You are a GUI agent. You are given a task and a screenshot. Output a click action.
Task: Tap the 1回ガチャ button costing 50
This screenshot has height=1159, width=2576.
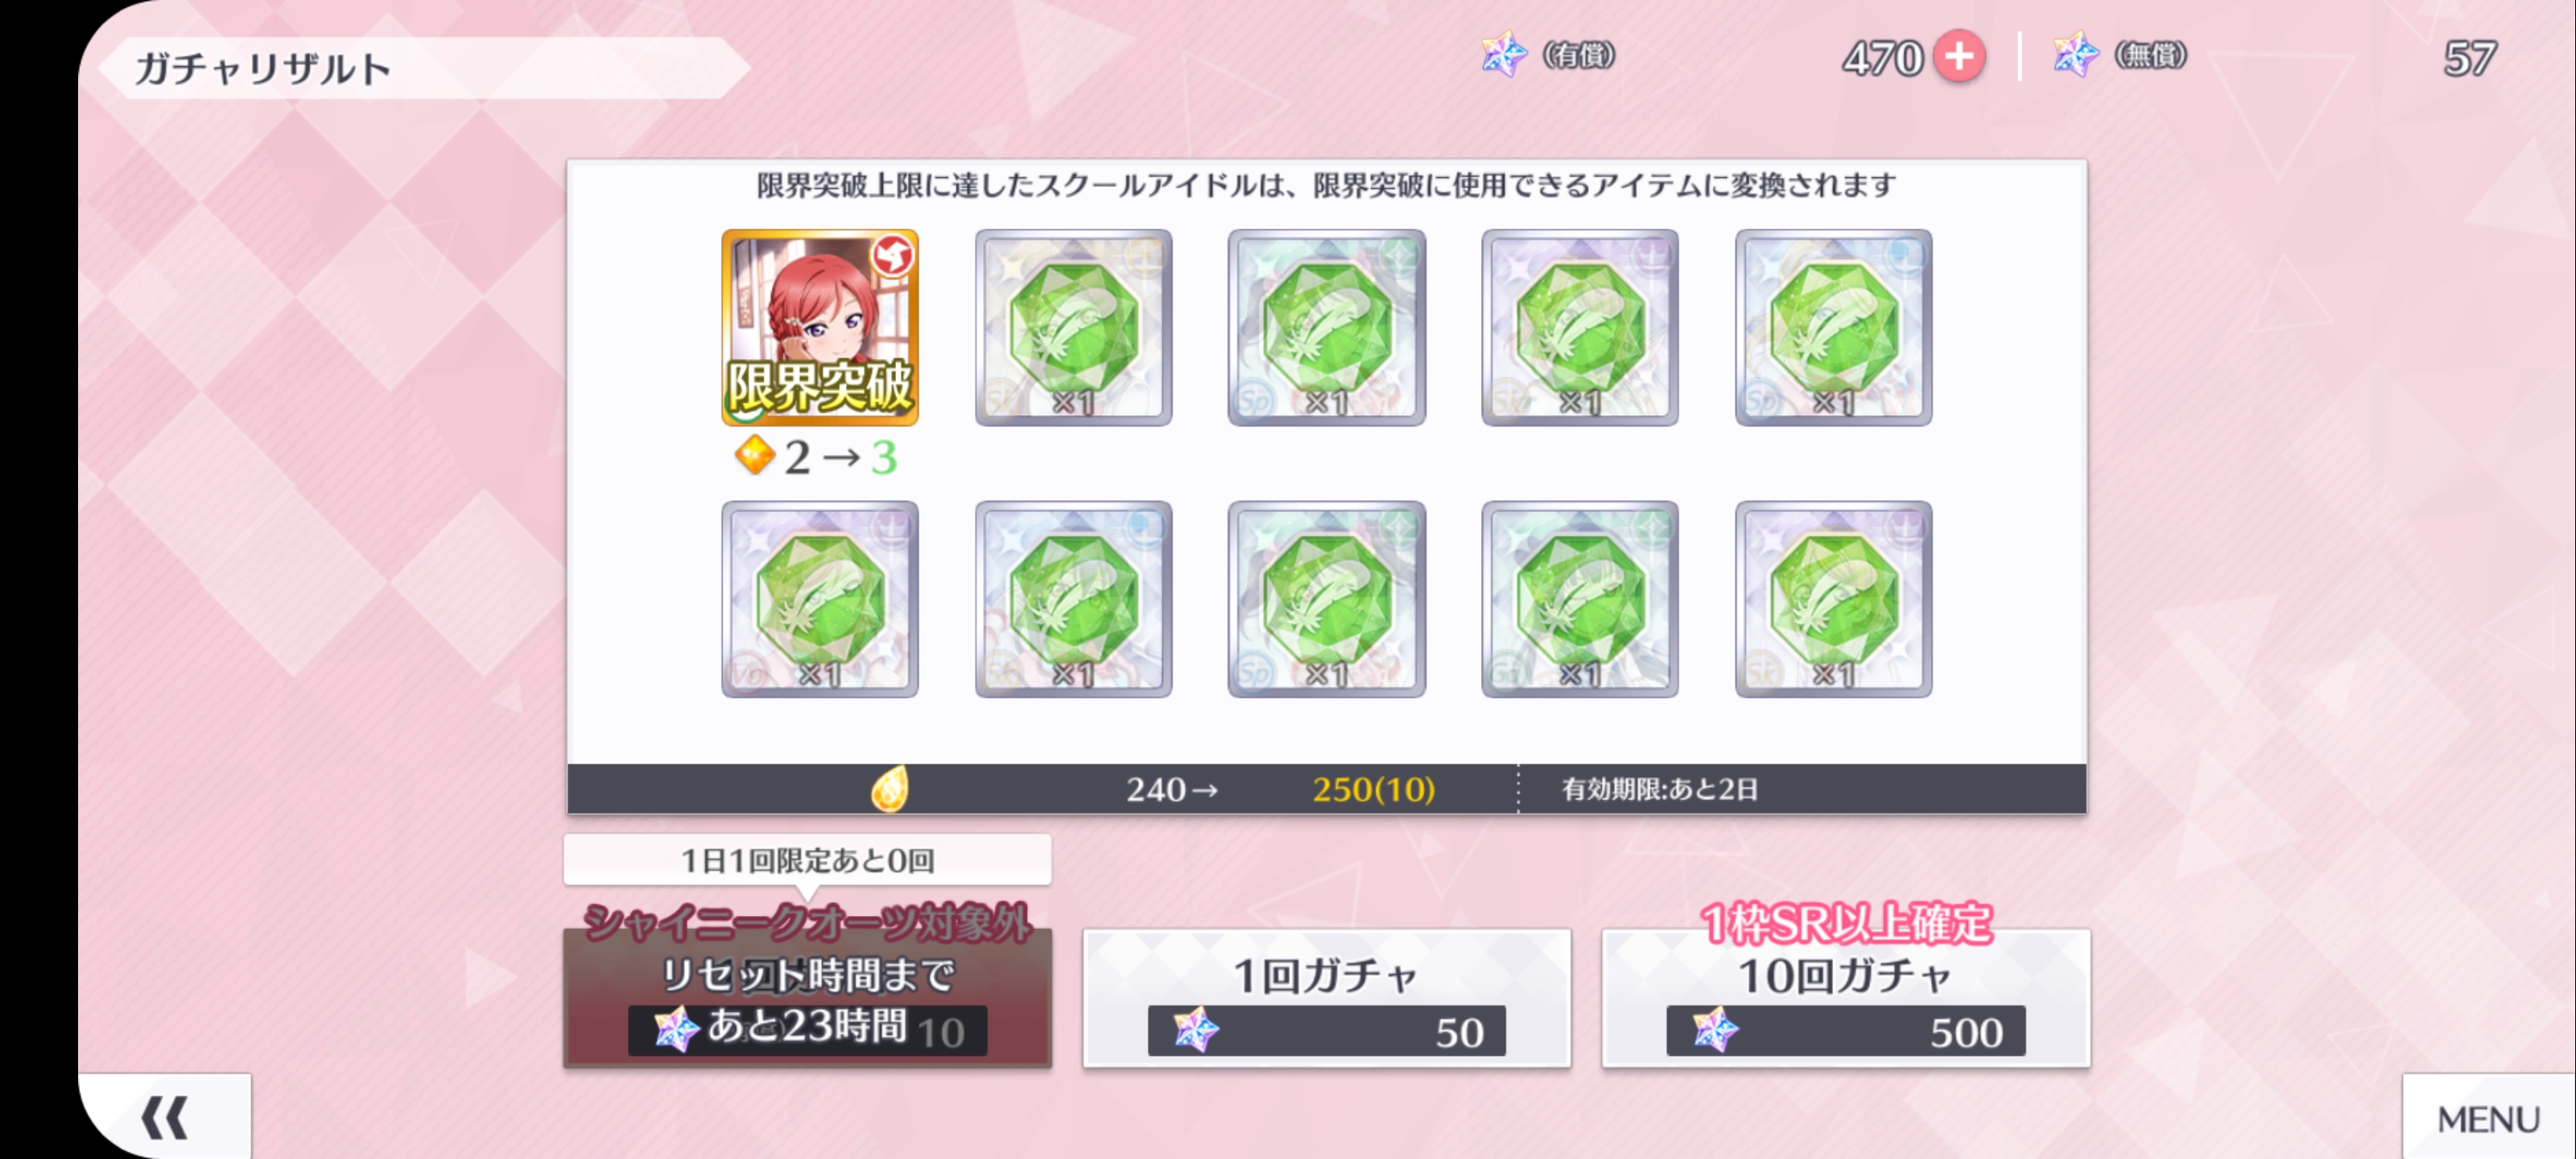click(1326, 998)
